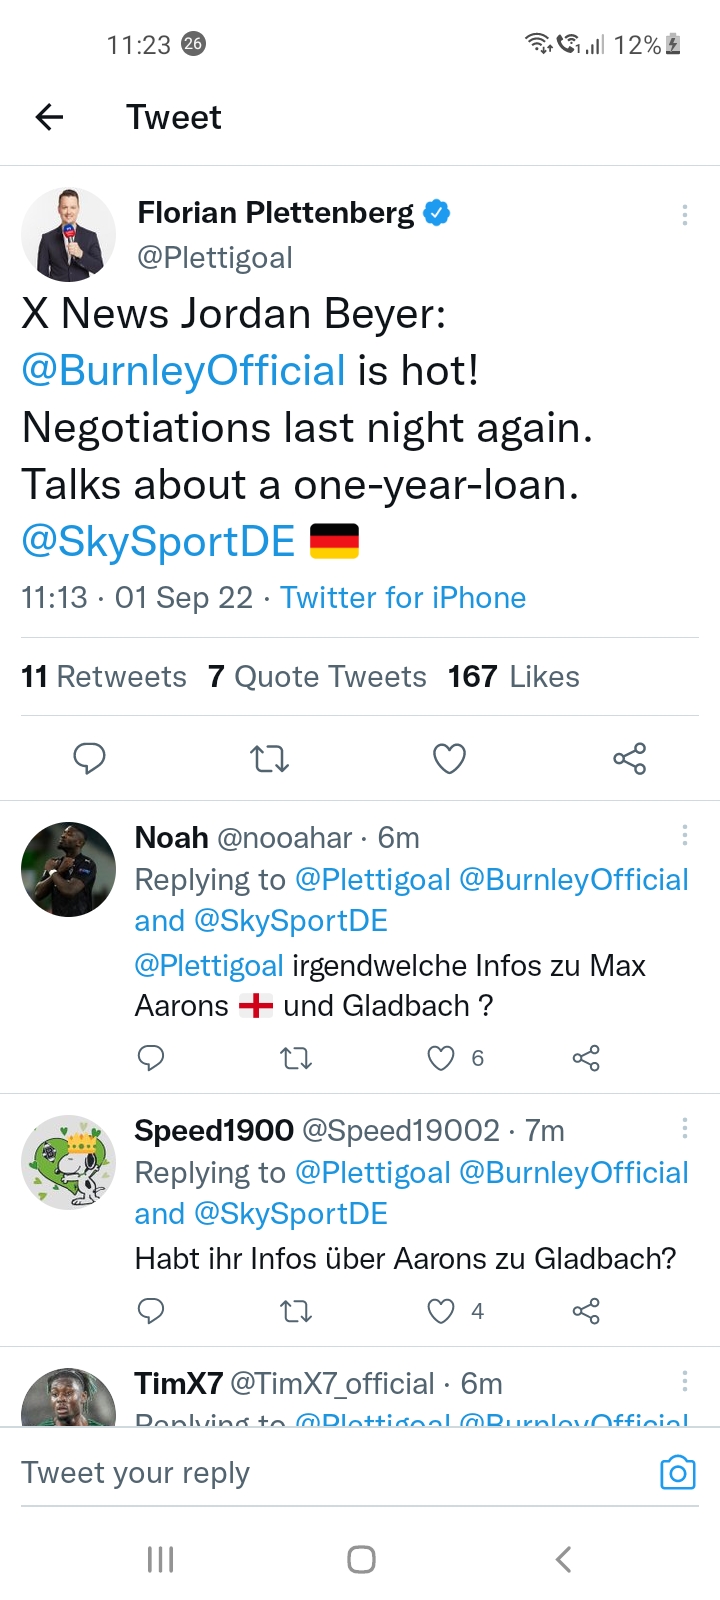Like Noah's reply about Max Aarons
720x1600 pixels.
[x=441, y=1058]
